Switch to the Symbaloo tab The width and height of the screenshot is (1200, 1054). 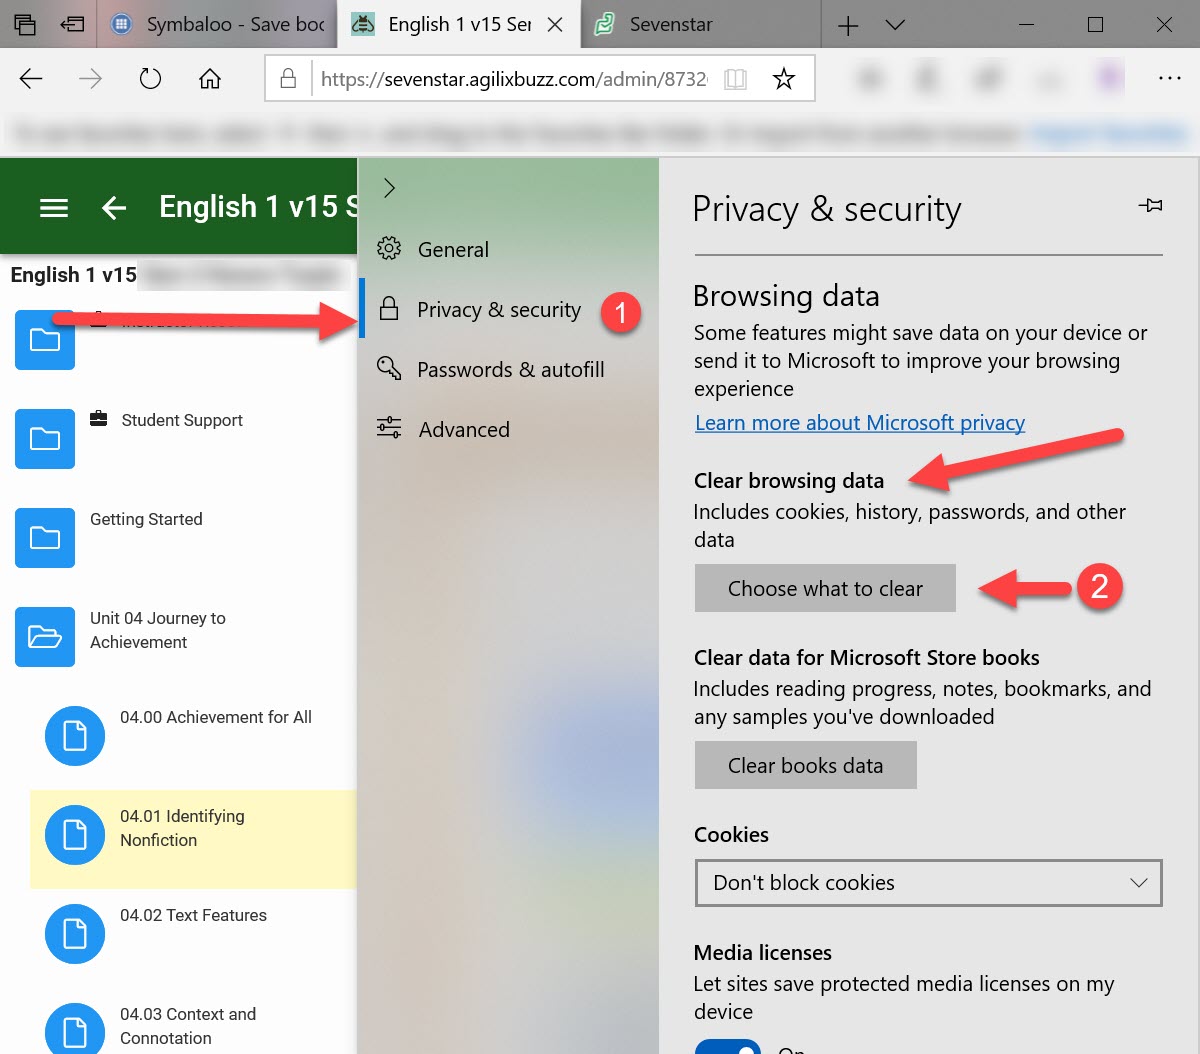(x=217, y=24)
